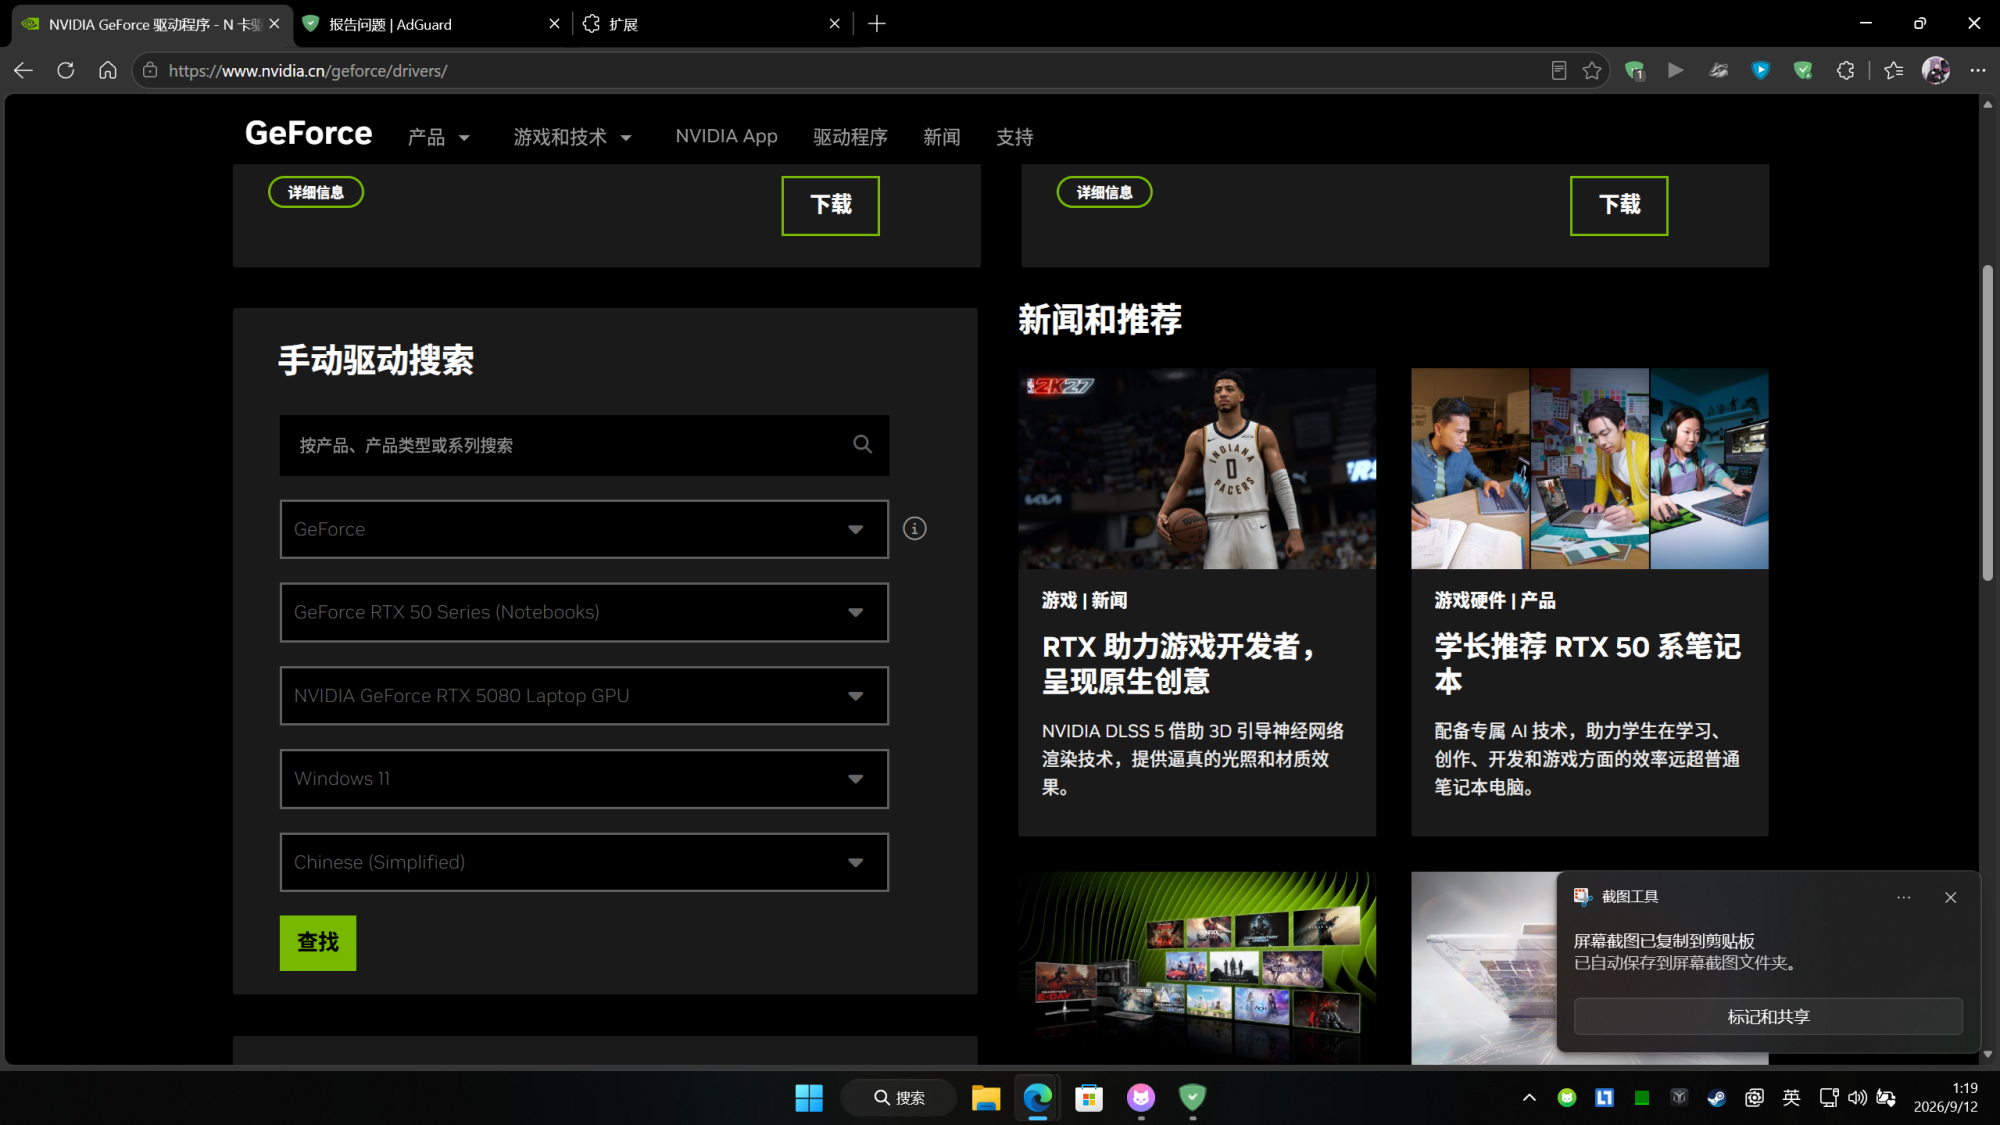Click the magnifier icon in driver search

point(862,444)
